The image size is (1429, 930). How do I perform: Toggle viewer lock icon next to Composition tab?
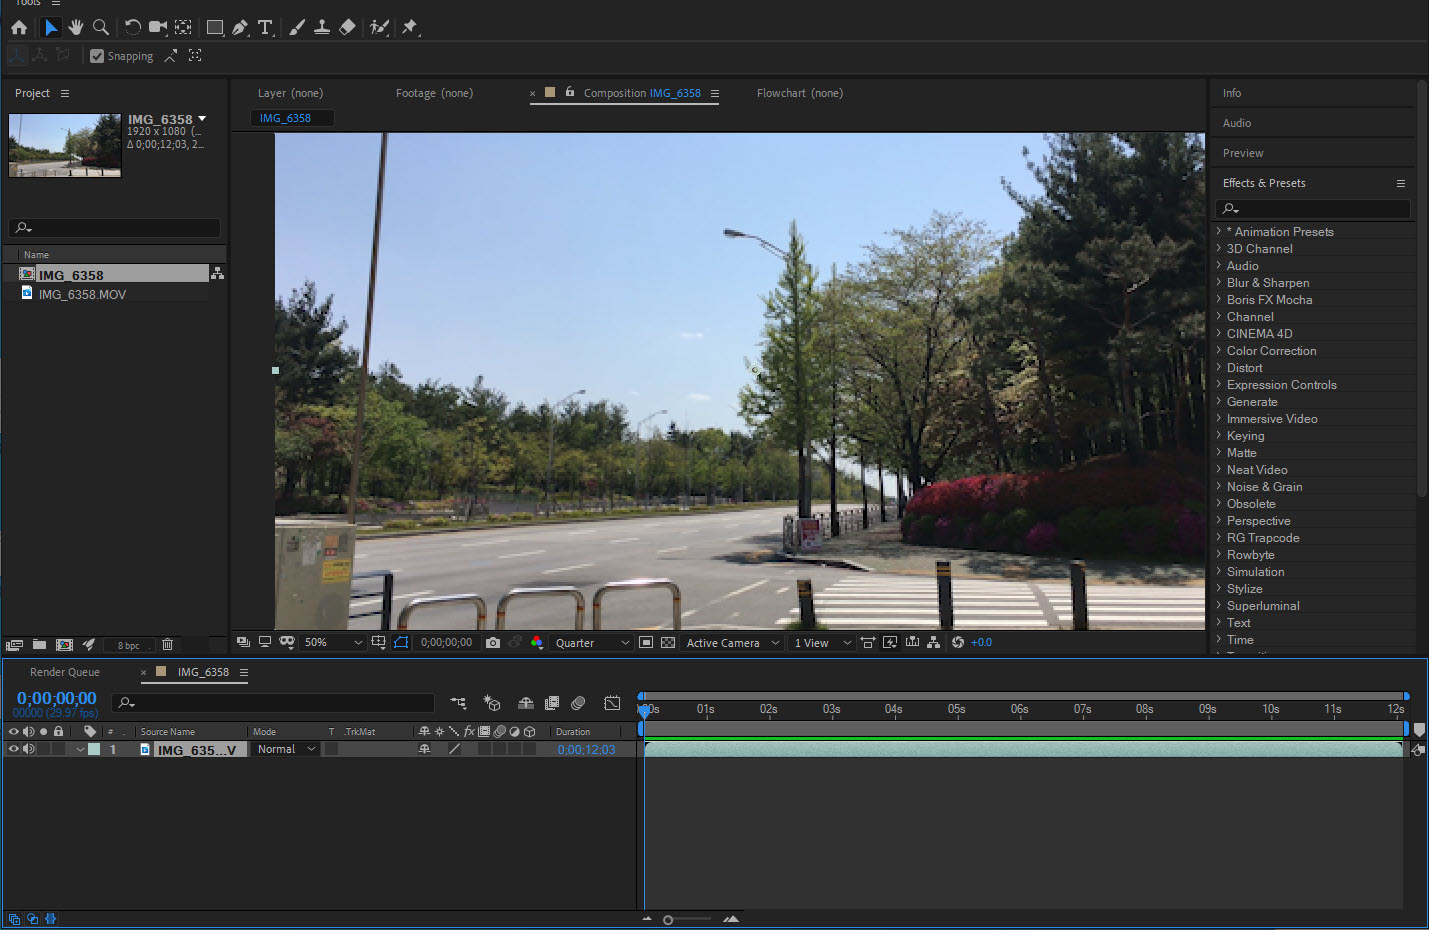(x=570, y=92)
